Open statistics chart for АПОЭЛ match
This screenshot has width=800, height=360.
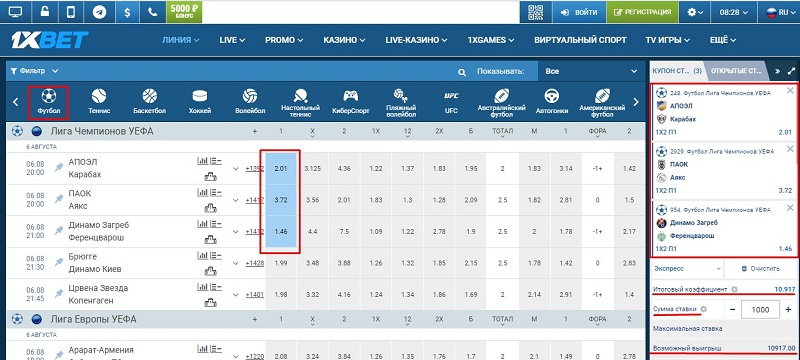point(203,161)
